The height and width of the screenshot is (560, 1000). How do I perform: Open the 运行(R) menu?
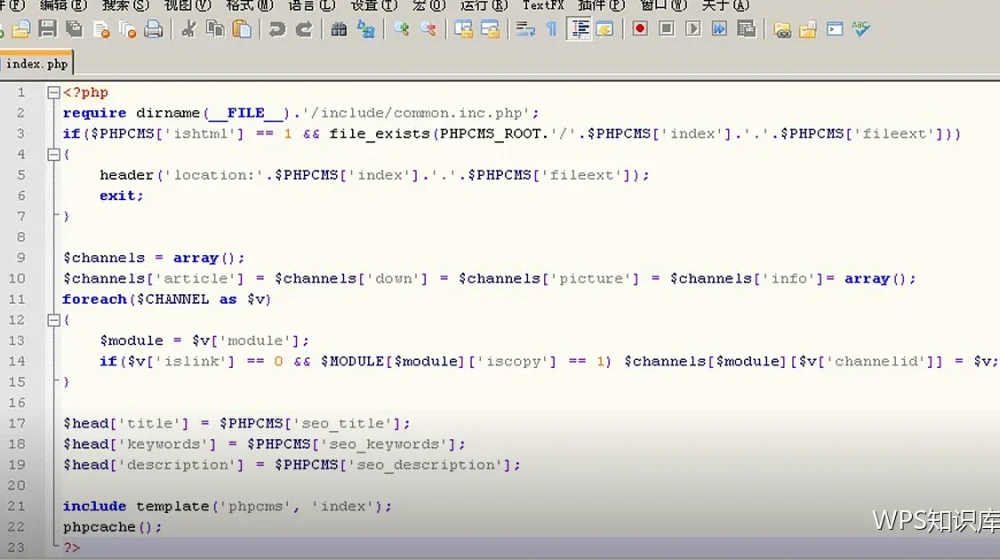(485, 6)
